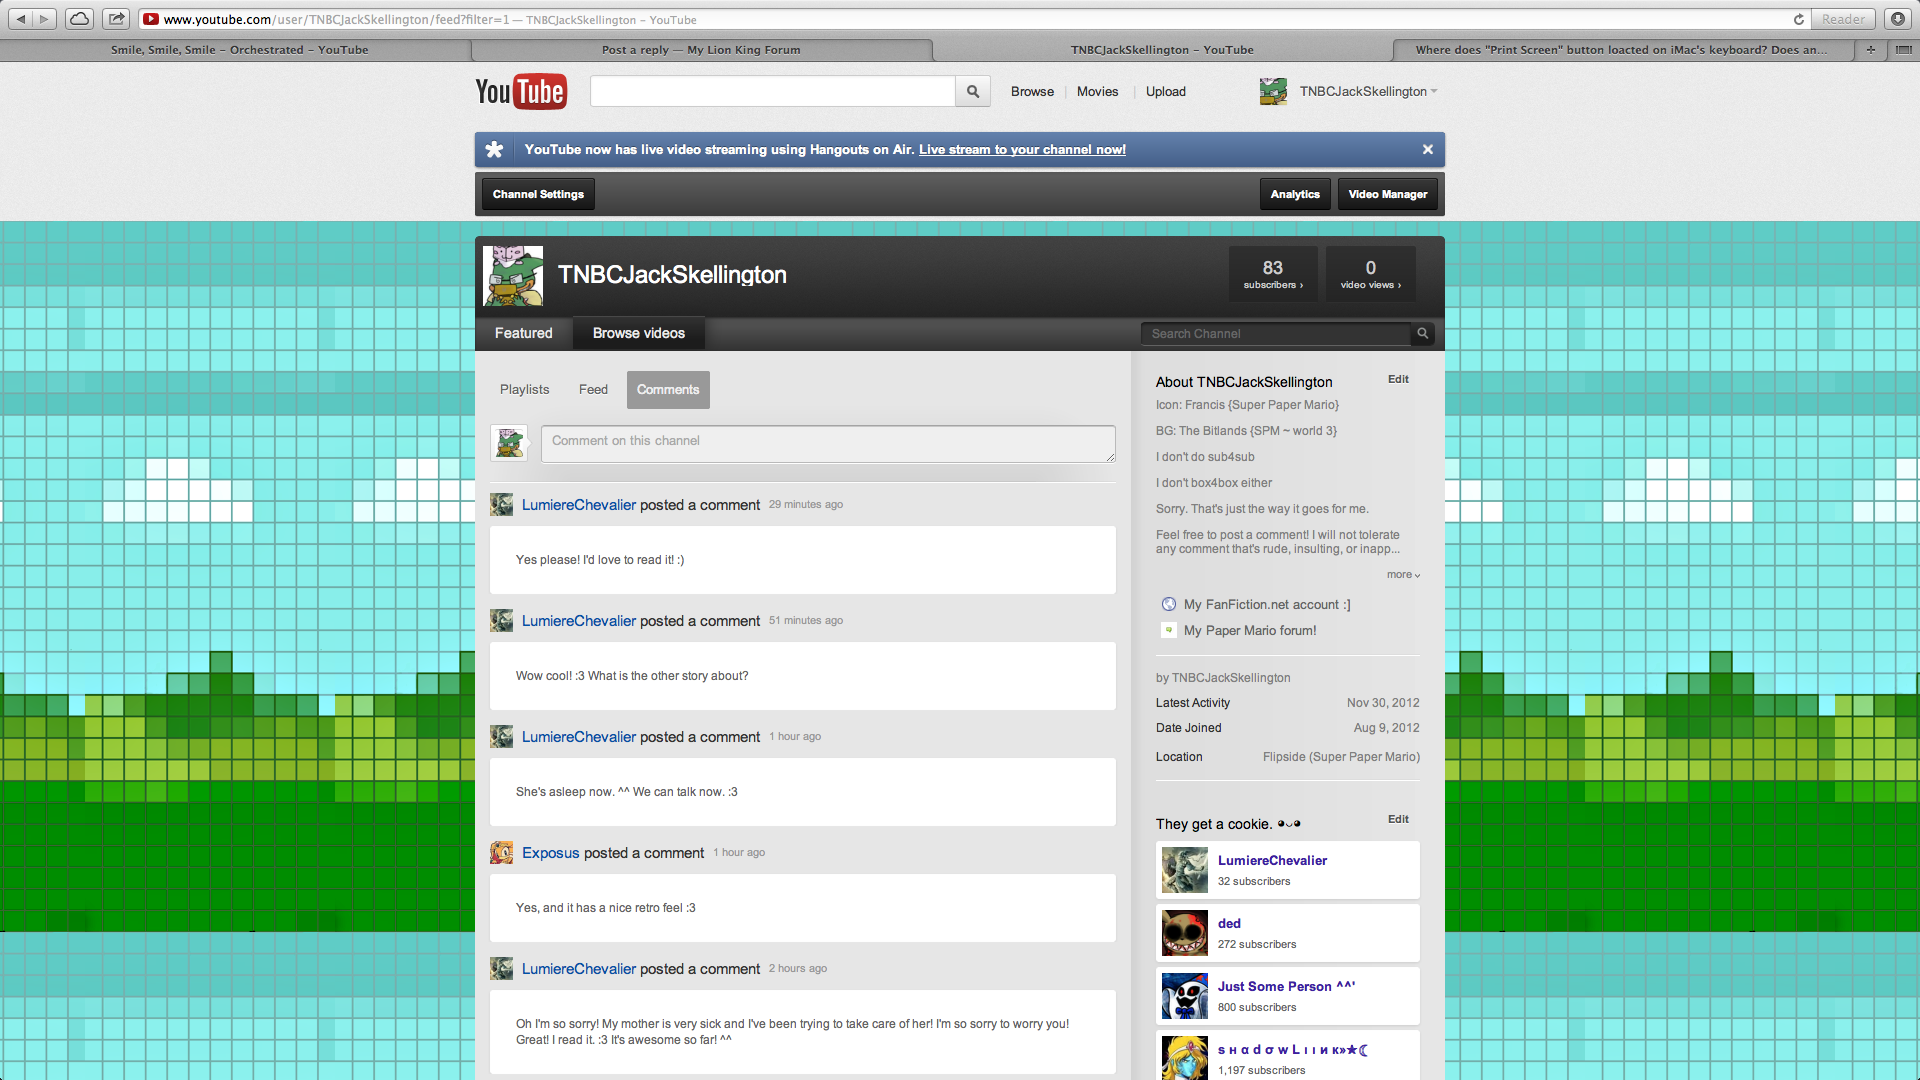1920x1080 pixels.
Task: Select the Feed tab
Action: (593, 390)
